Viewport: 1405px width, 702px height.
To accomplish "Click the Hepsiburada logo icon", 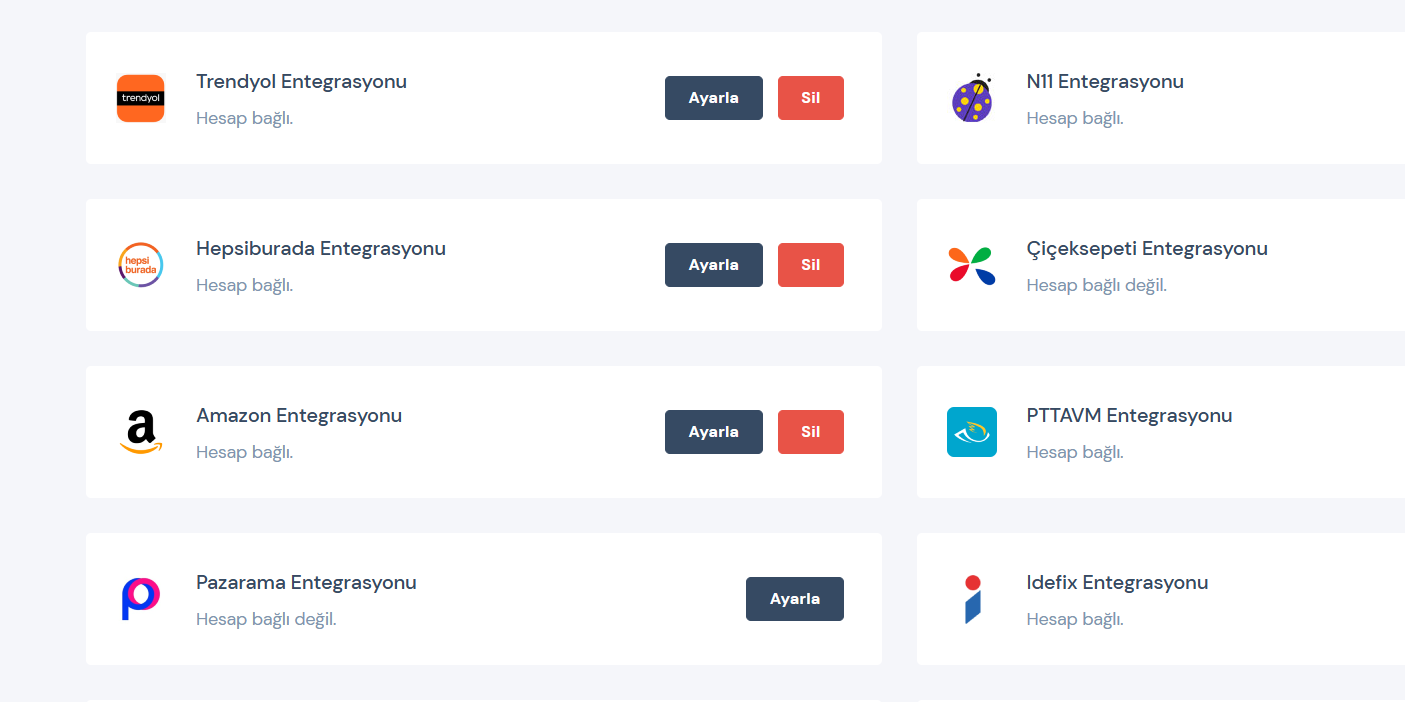I will tap(140, 265).
